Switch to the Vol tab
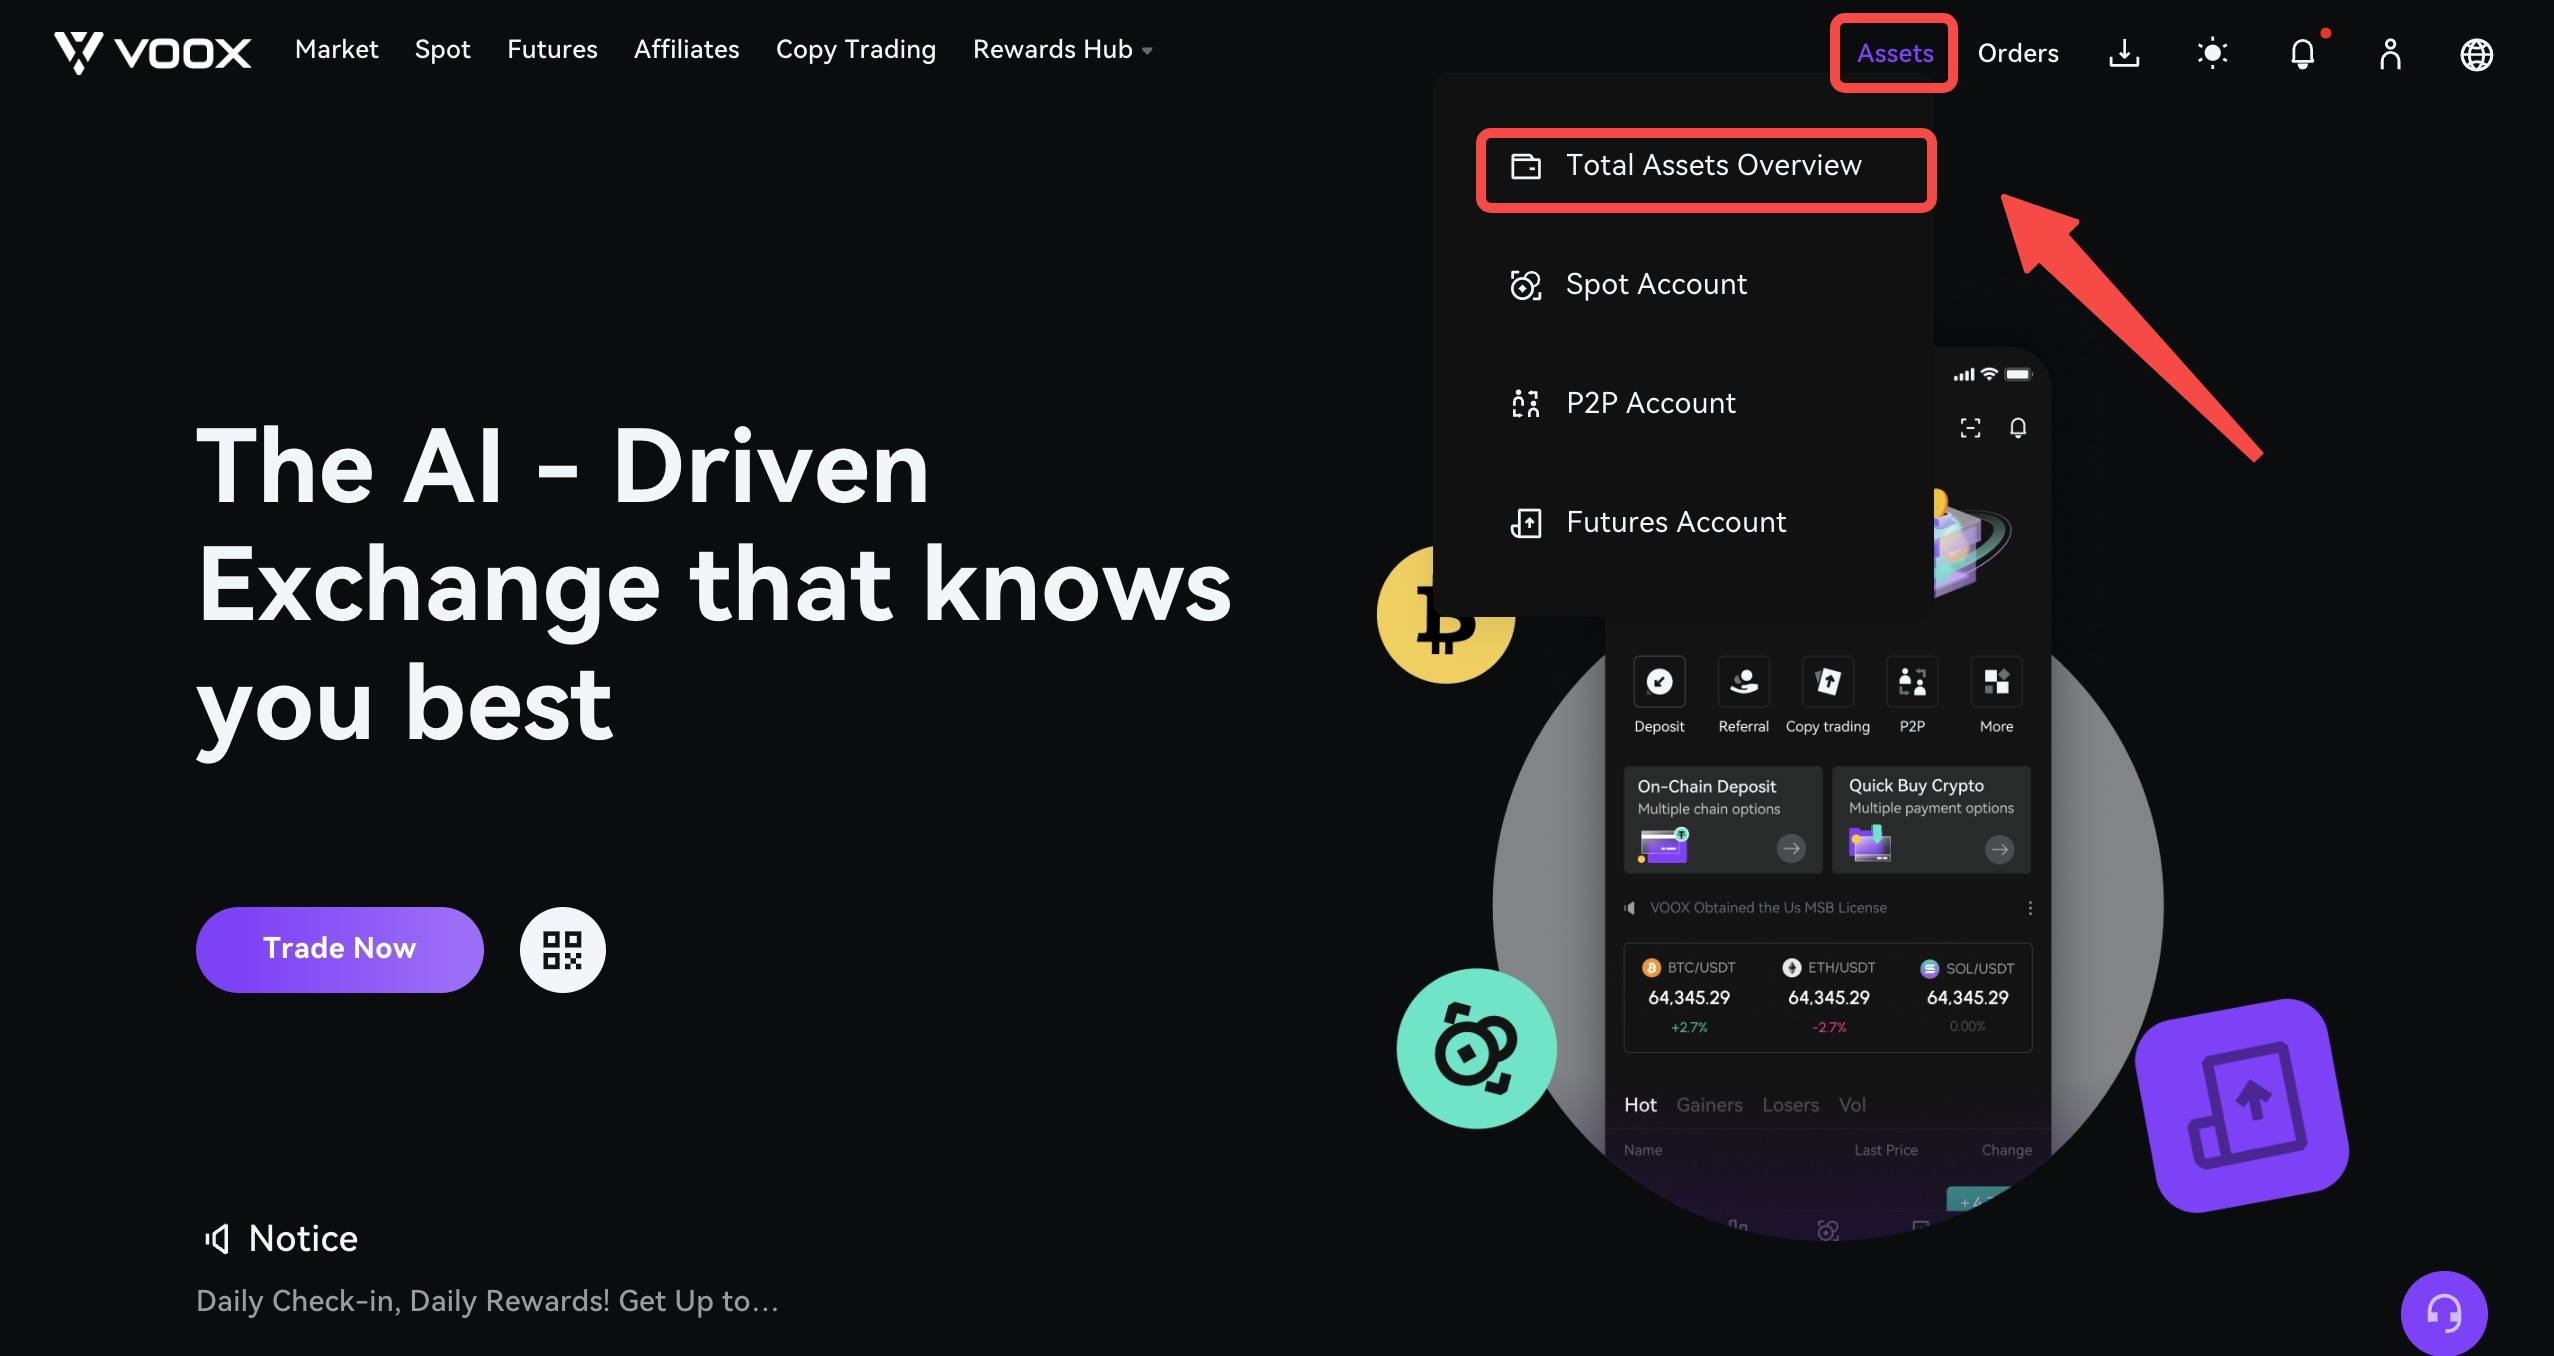 (1851, 1104)
